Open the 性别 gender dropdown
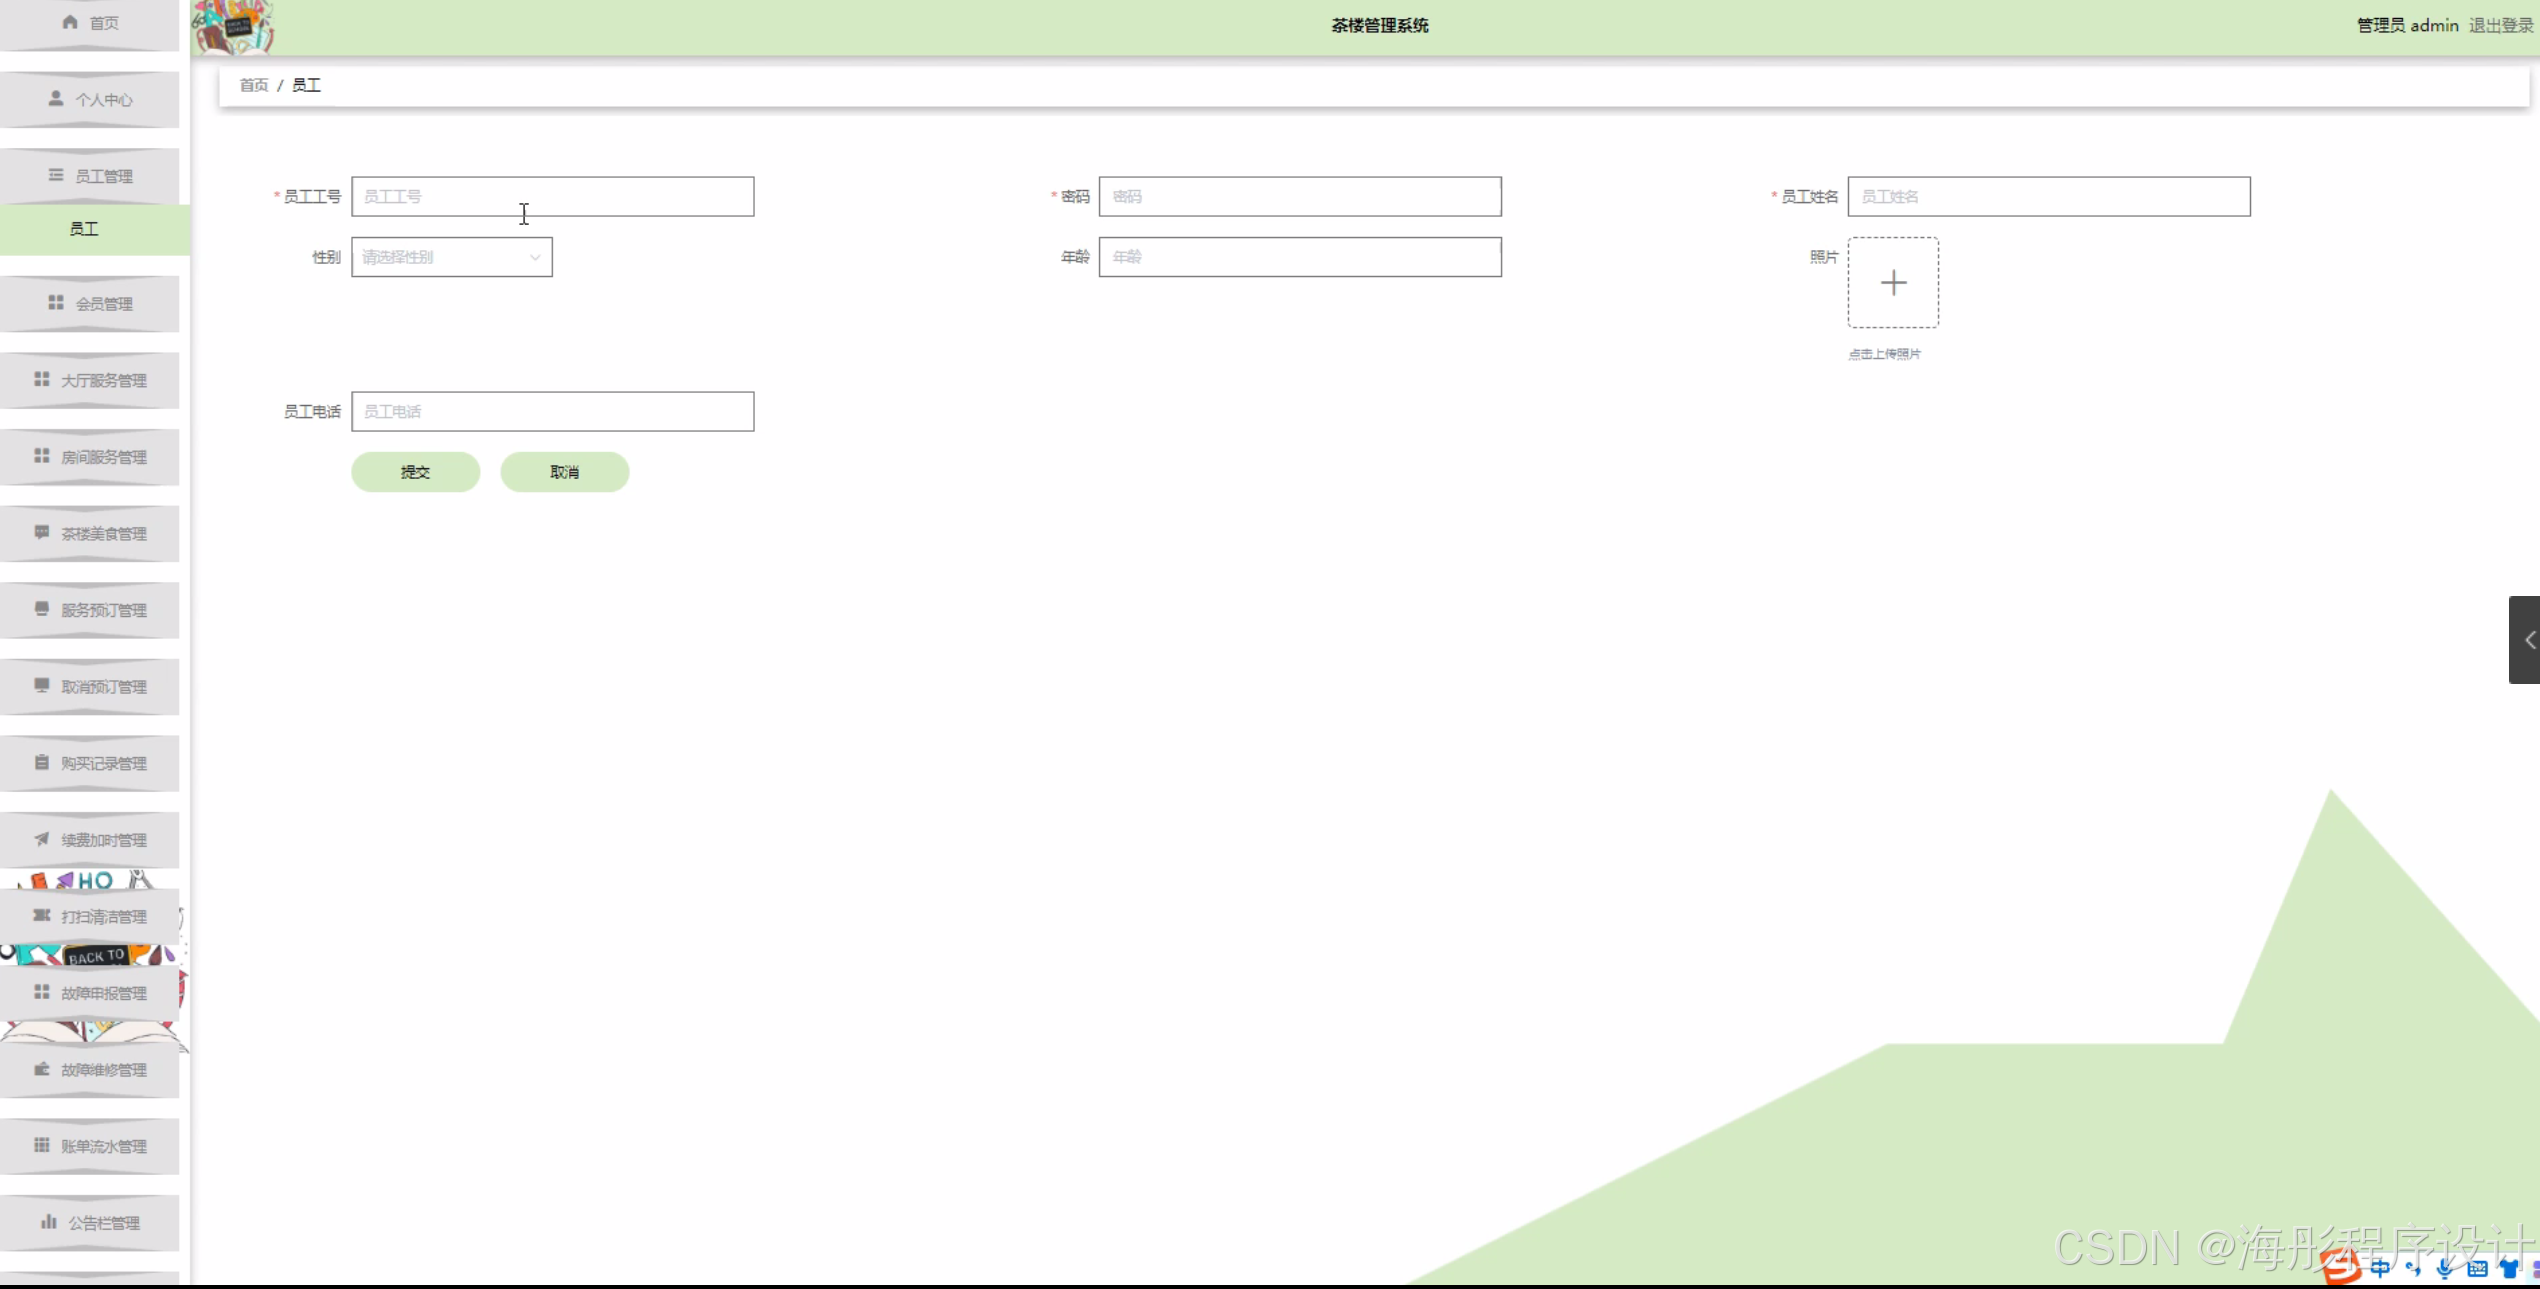 pyautogui.click(x=451, y=257)
